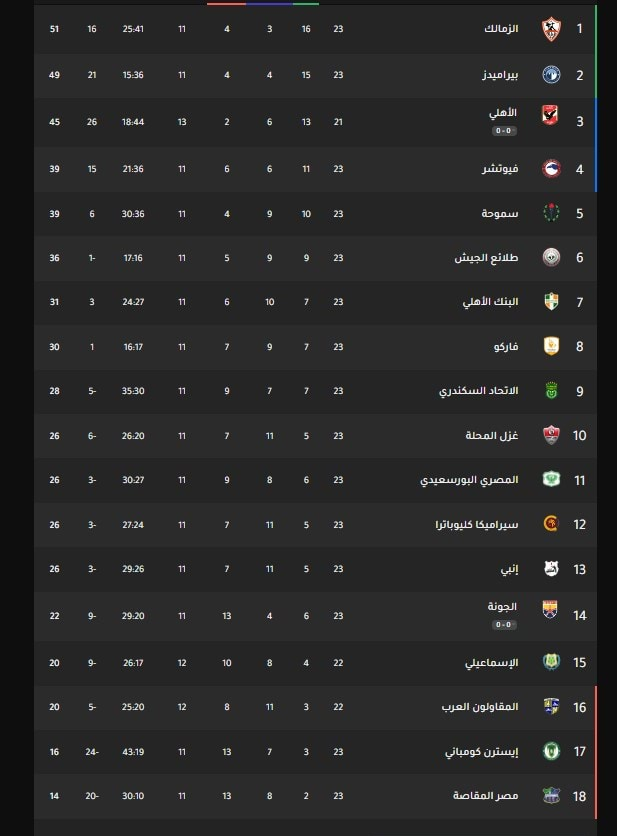Click the 0-0 live score under الجونة

504,625
